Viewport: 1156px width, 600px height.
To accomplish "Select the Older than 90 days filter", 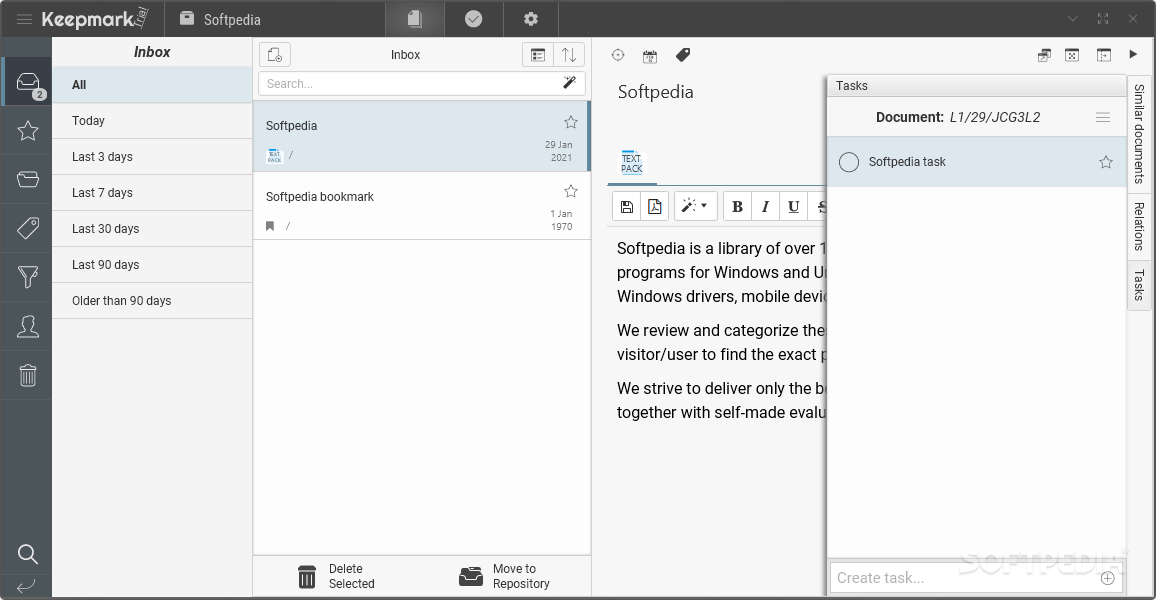I will pyautogui.click(x=152, y=301).
